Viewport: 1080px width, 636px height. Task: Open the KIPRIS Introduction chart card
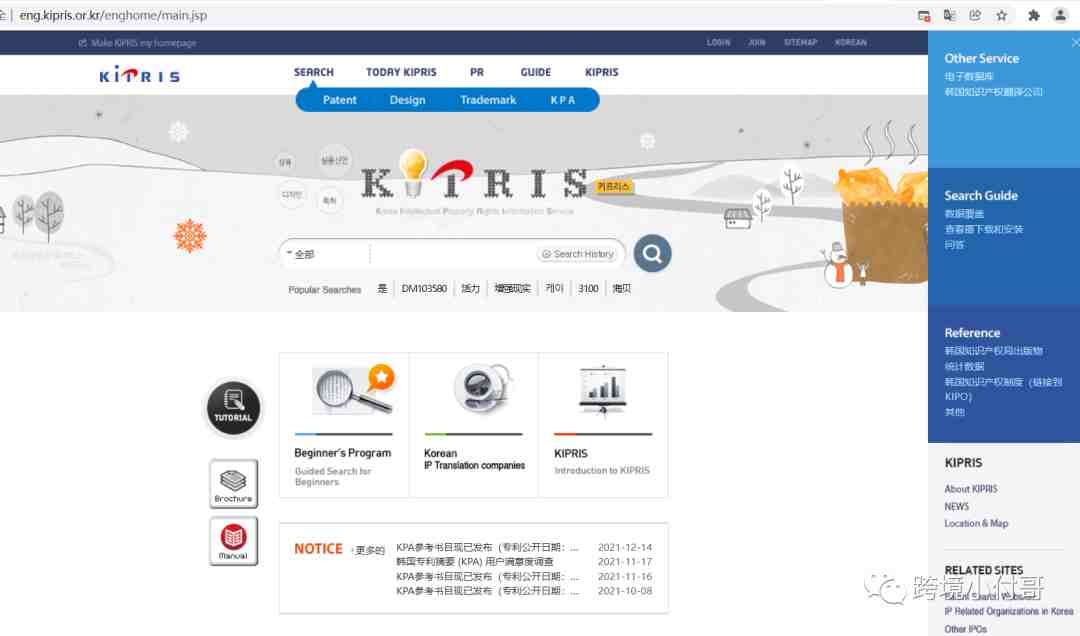click(603, 425)
